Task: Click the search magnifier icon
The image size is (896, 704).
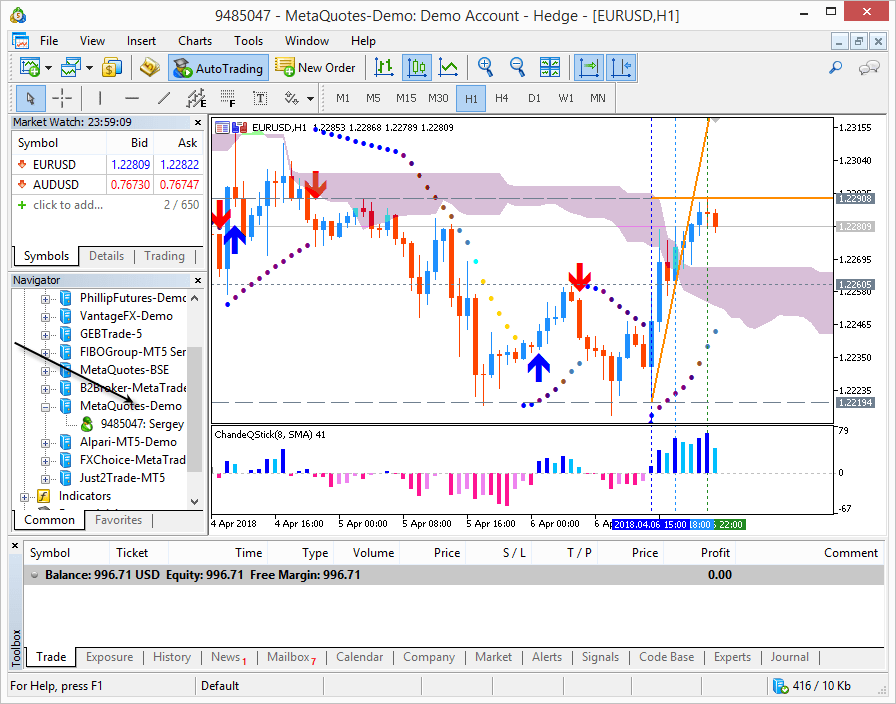Action: point(835,68)
